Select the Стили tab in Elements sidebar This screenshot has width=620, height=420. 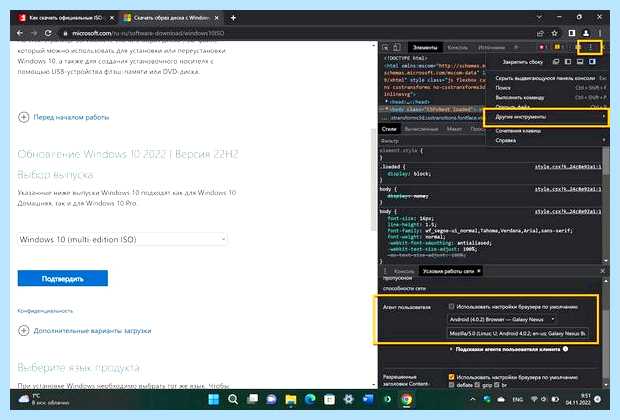389,129
